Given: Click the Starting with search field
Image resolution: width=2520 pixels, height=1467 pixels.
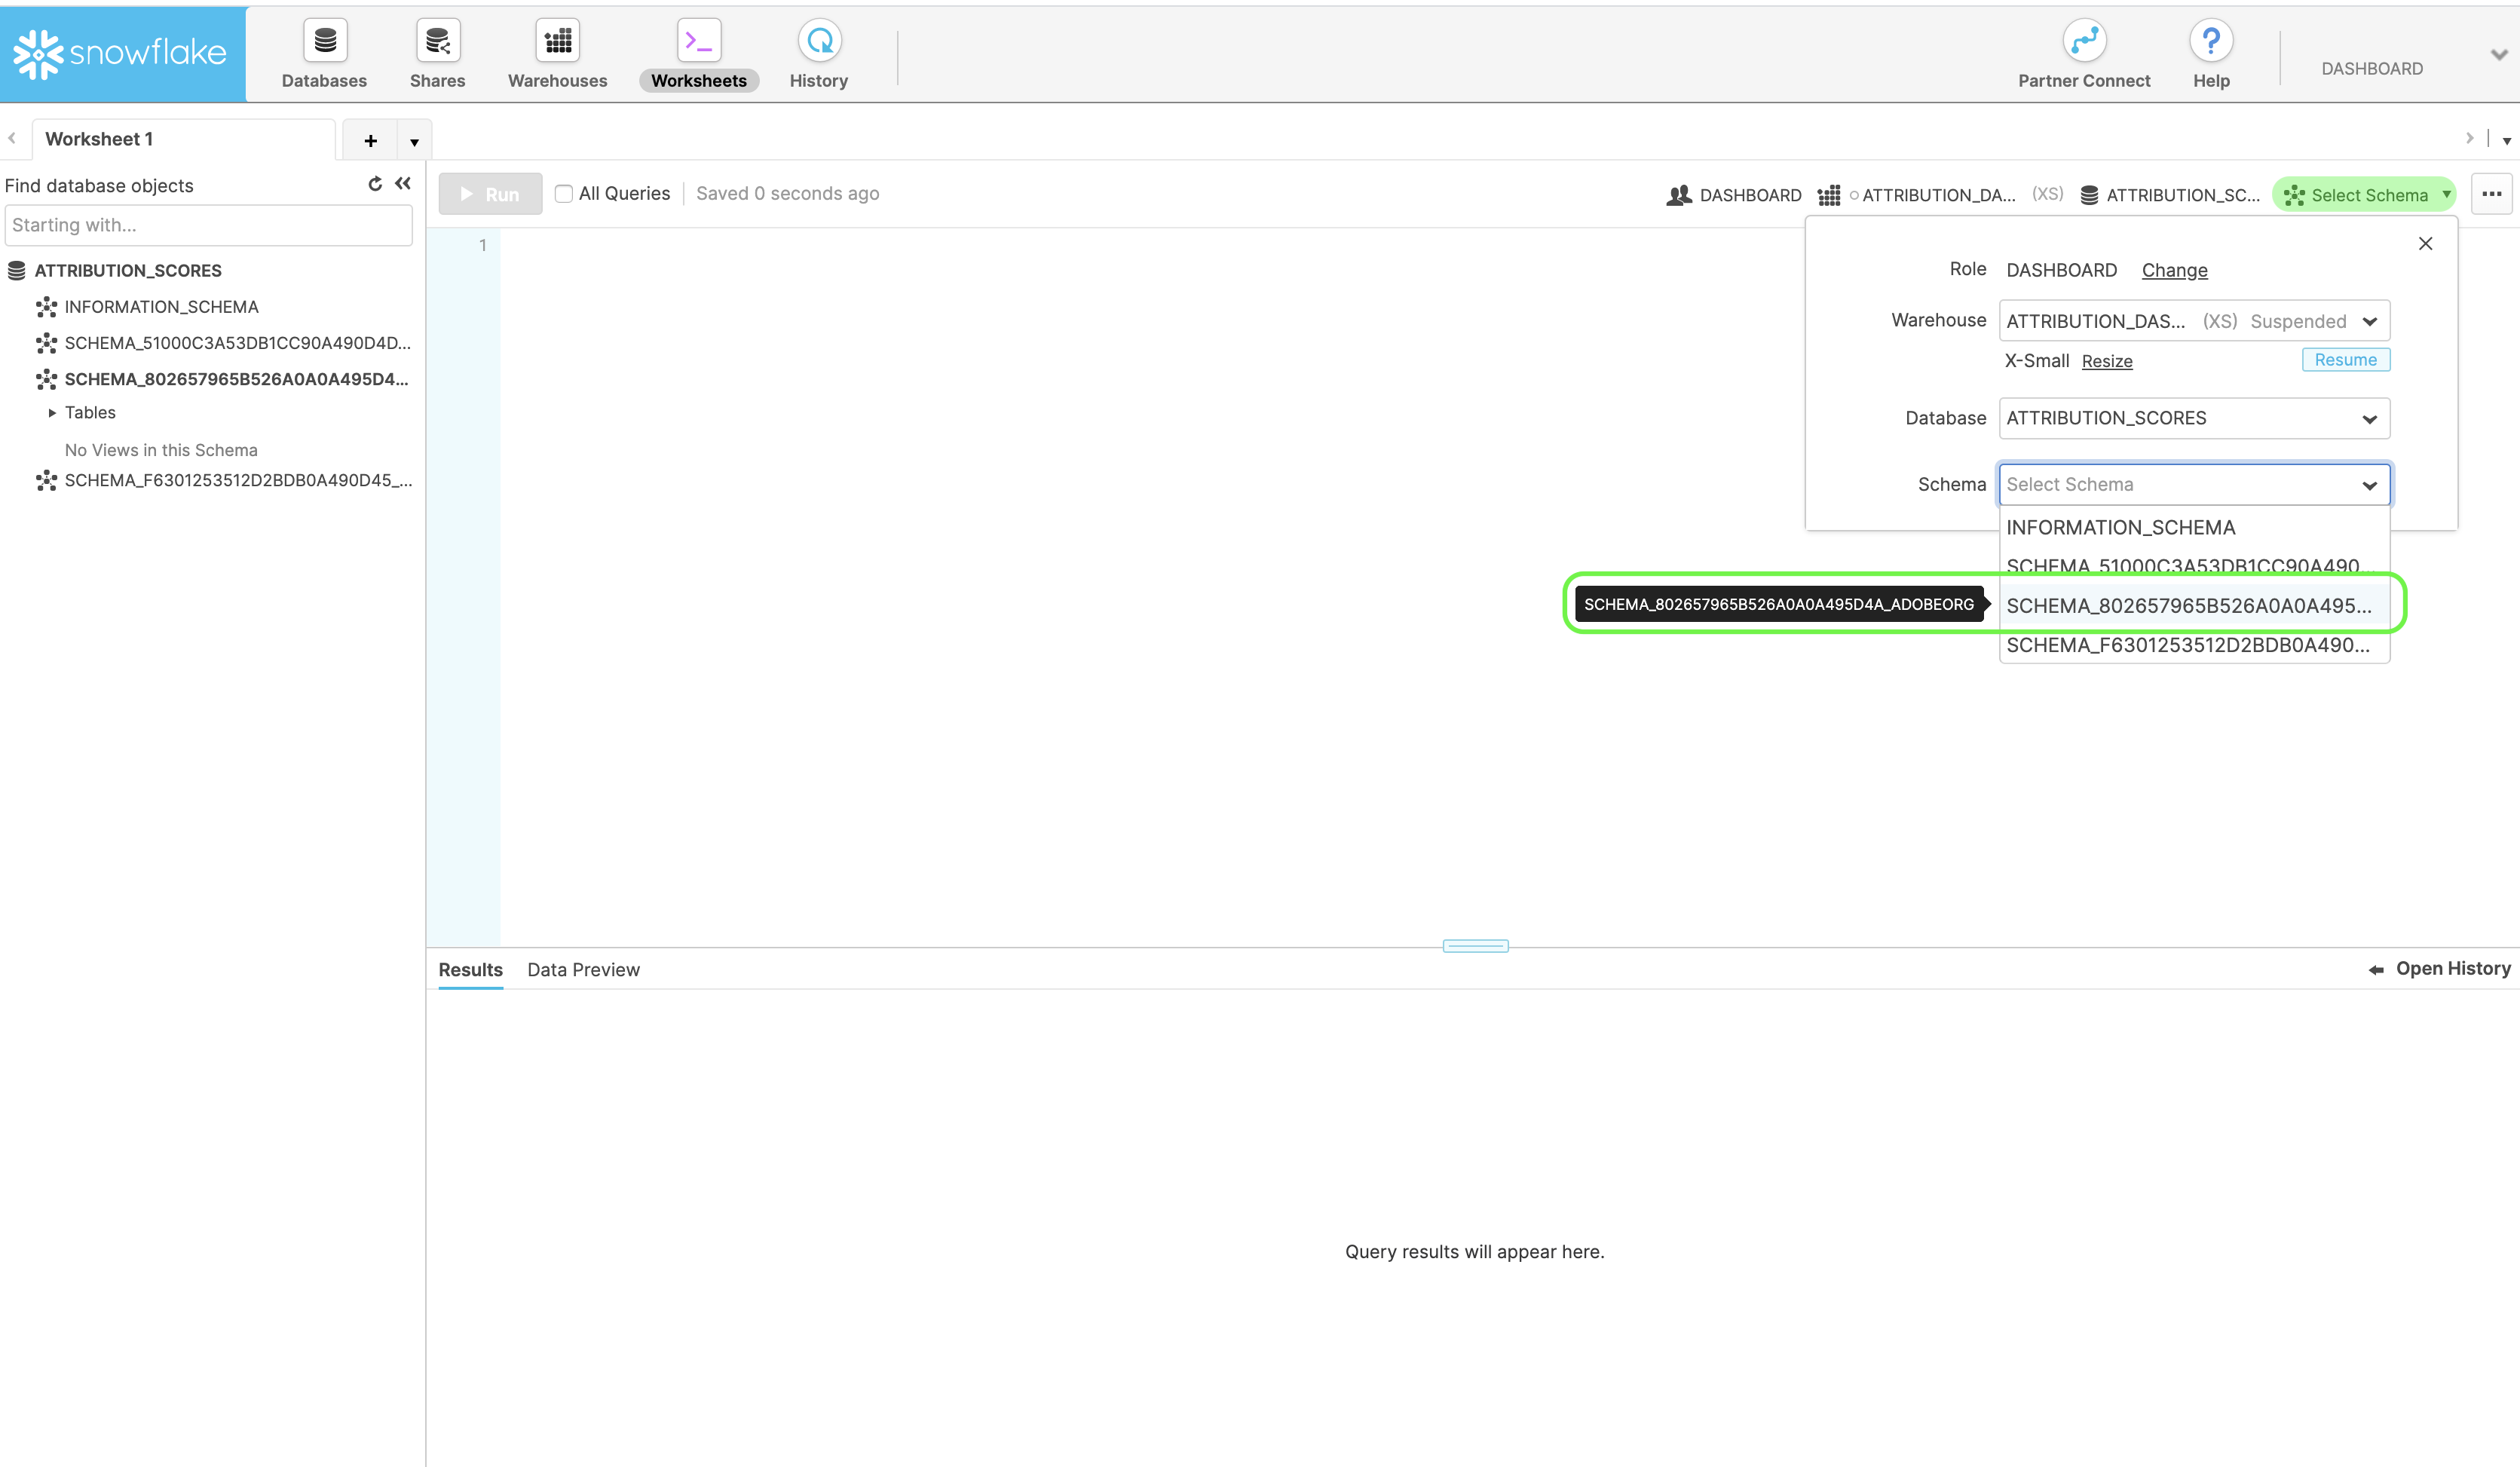Looking at the screenshot, I should (x=208, y=225).
